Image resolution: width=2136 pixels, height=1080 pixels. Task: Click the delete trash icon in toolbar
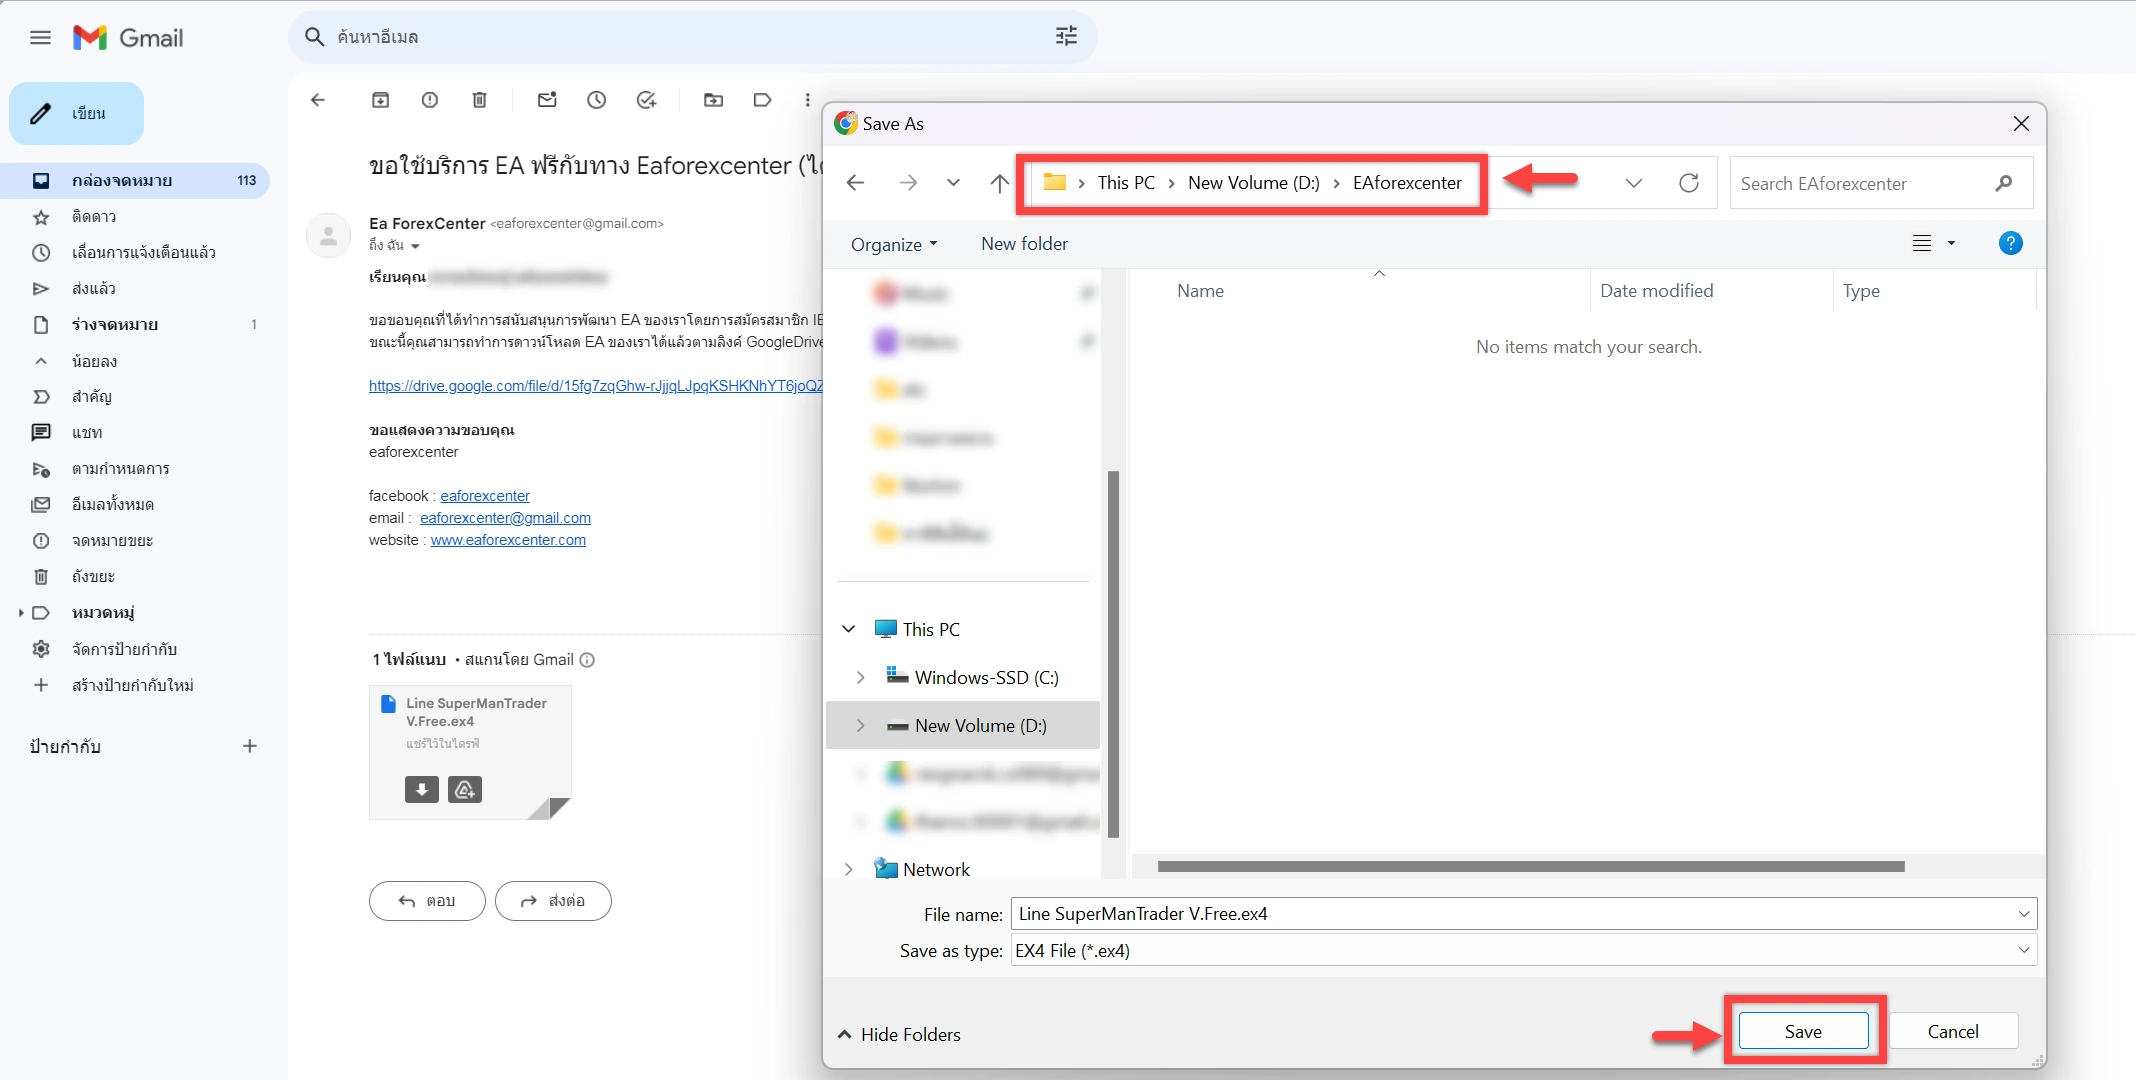pyautogui.click(x=480, y=100)
